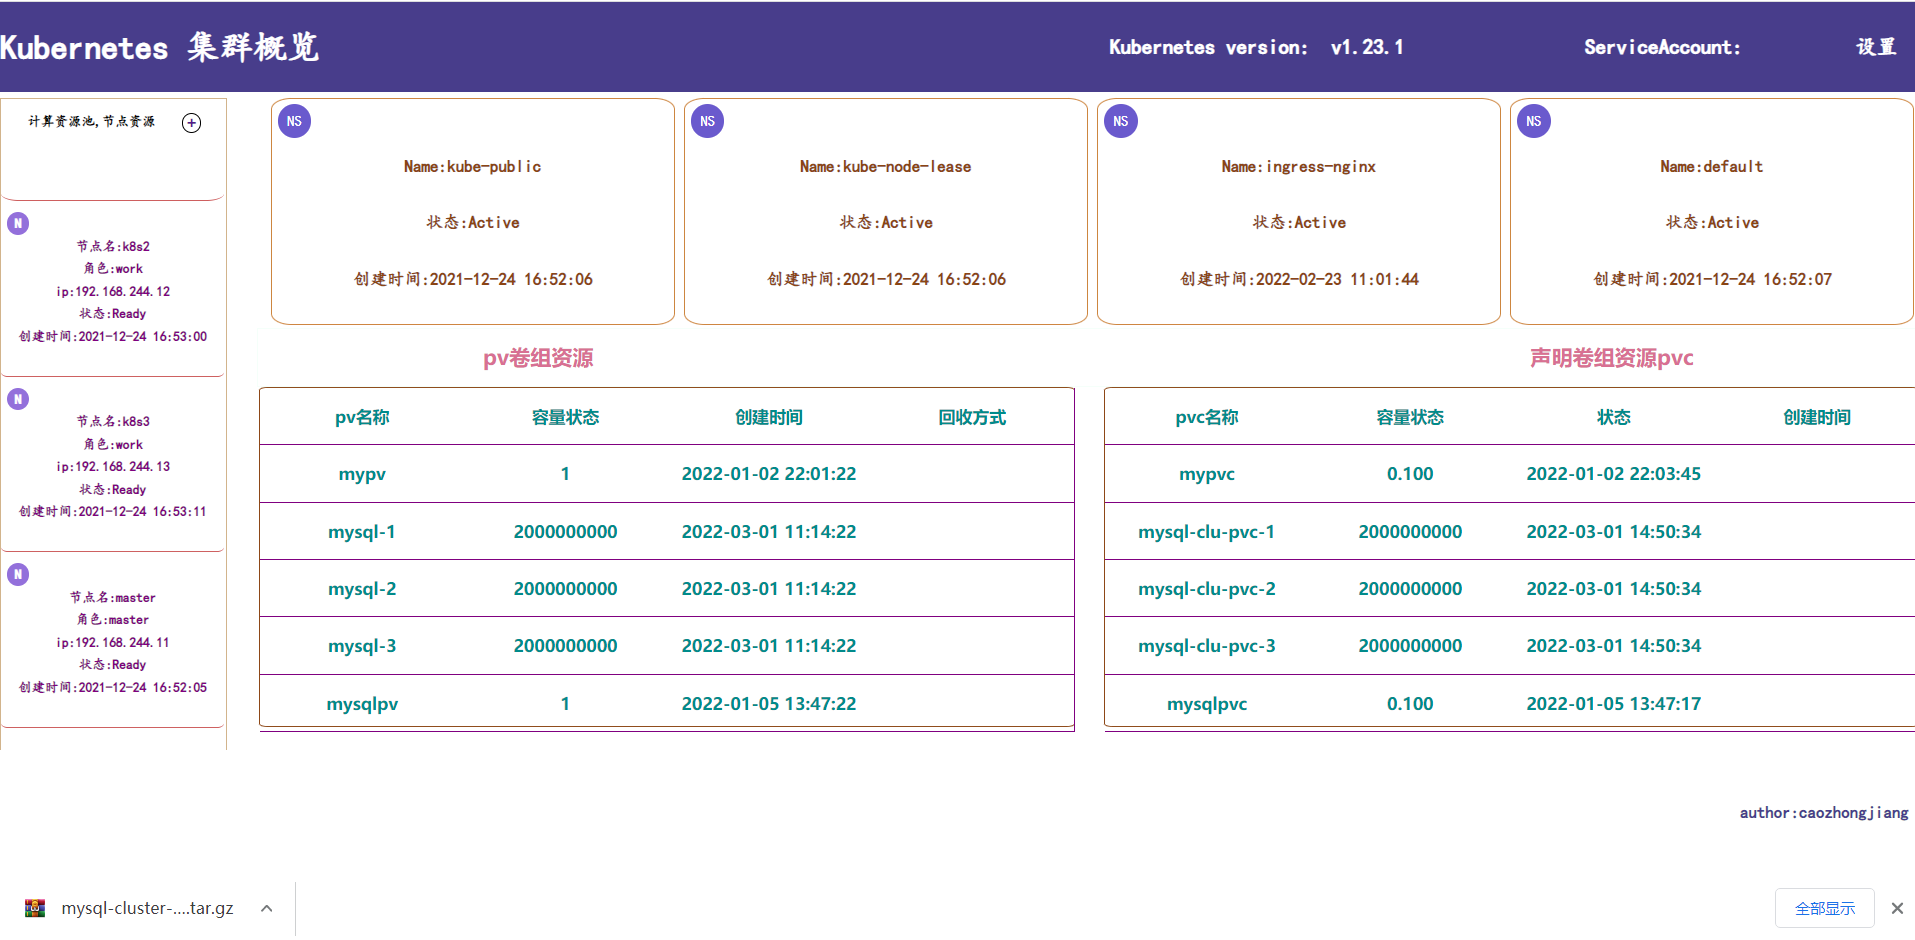Screen dimensions: 1915x940
Task: Click 节点名:k8s2 node label
Action: (x=113, y=246)
